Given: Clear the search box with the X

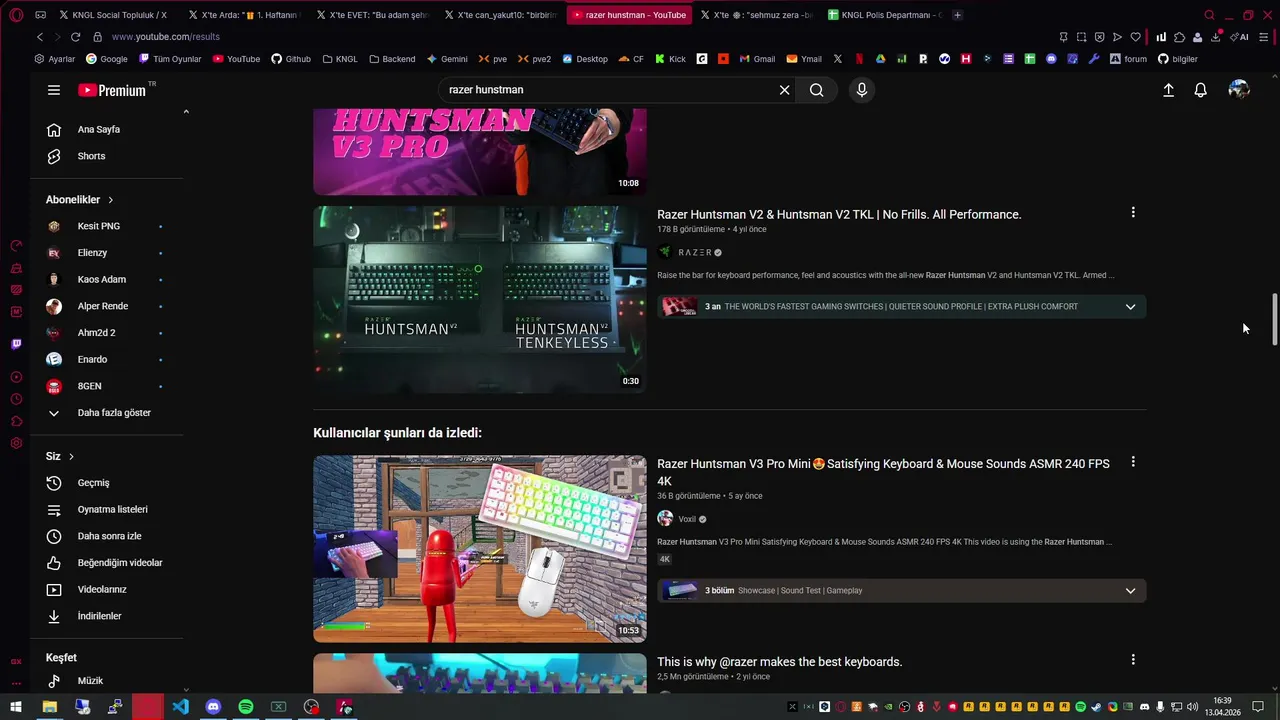Looking at the screenshot, I should click(784, 90).
